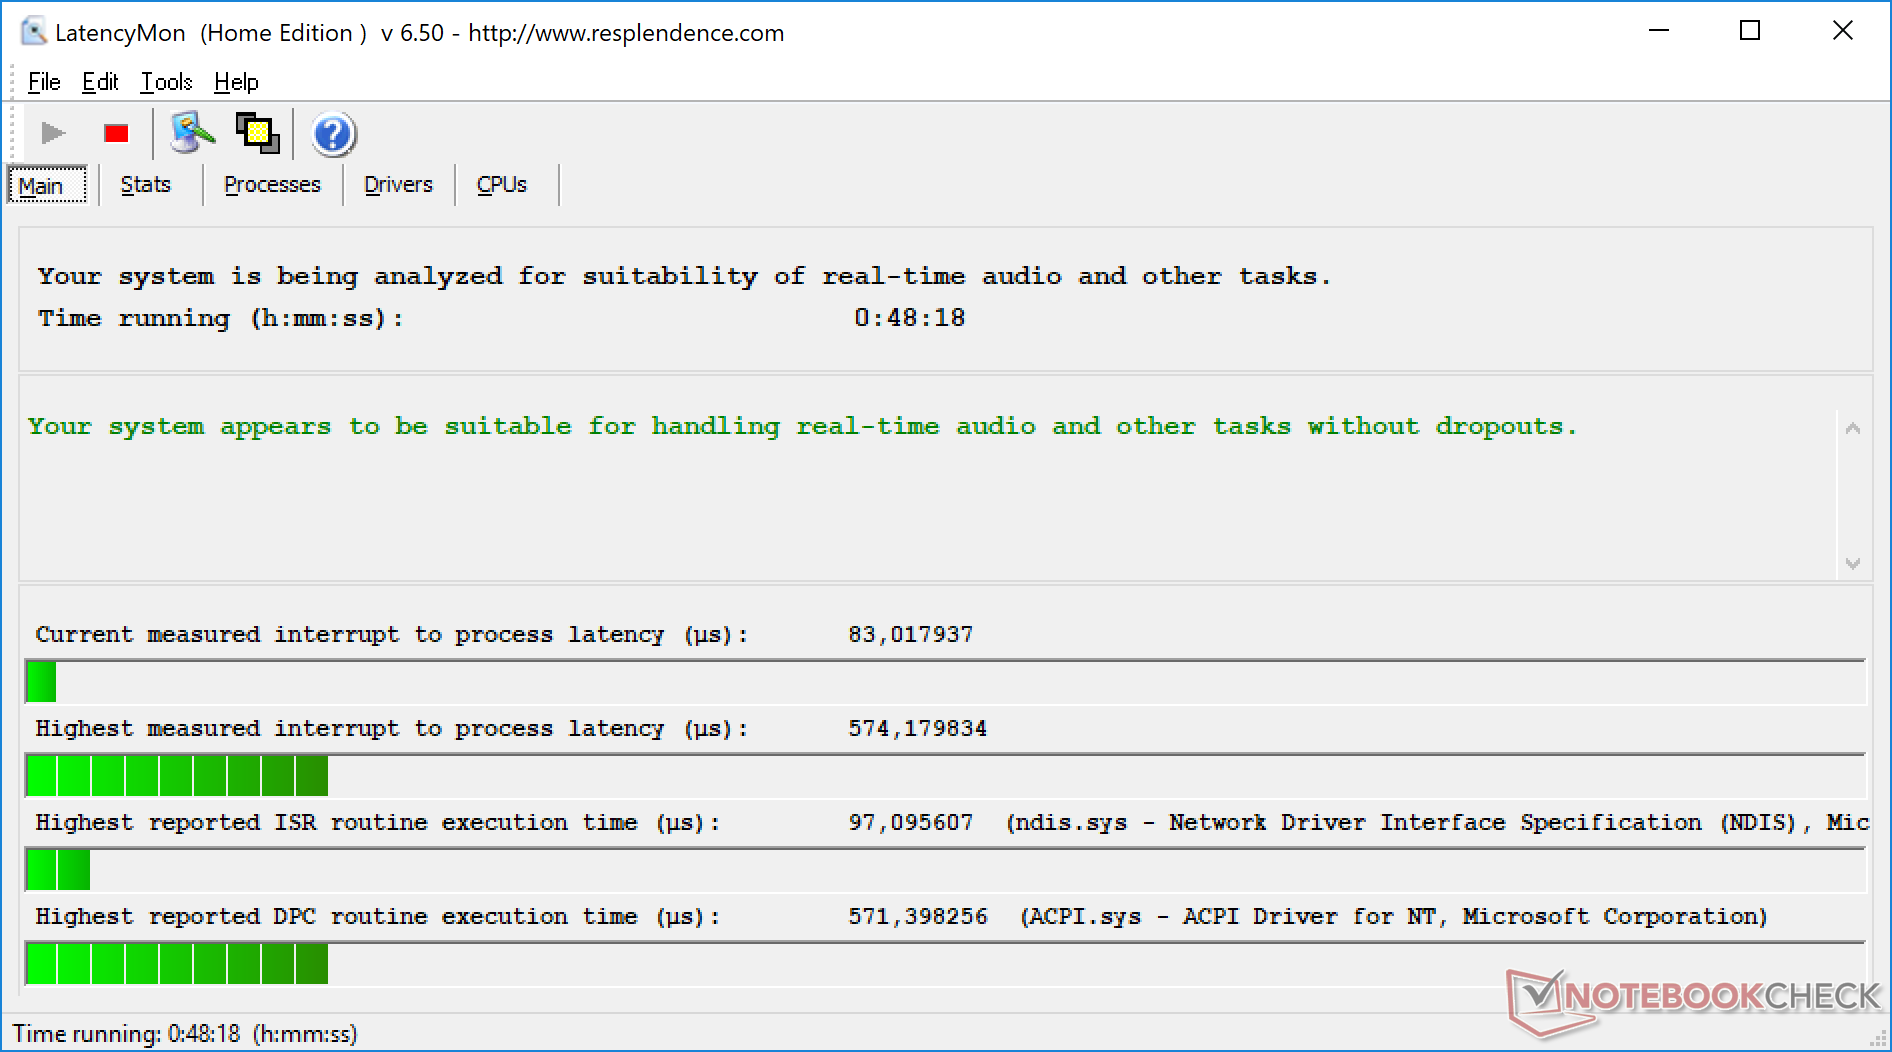The width and height of the screenshot is (1892, 1052).
Task: Switch to the Processes tab
Action: (272, 185)
